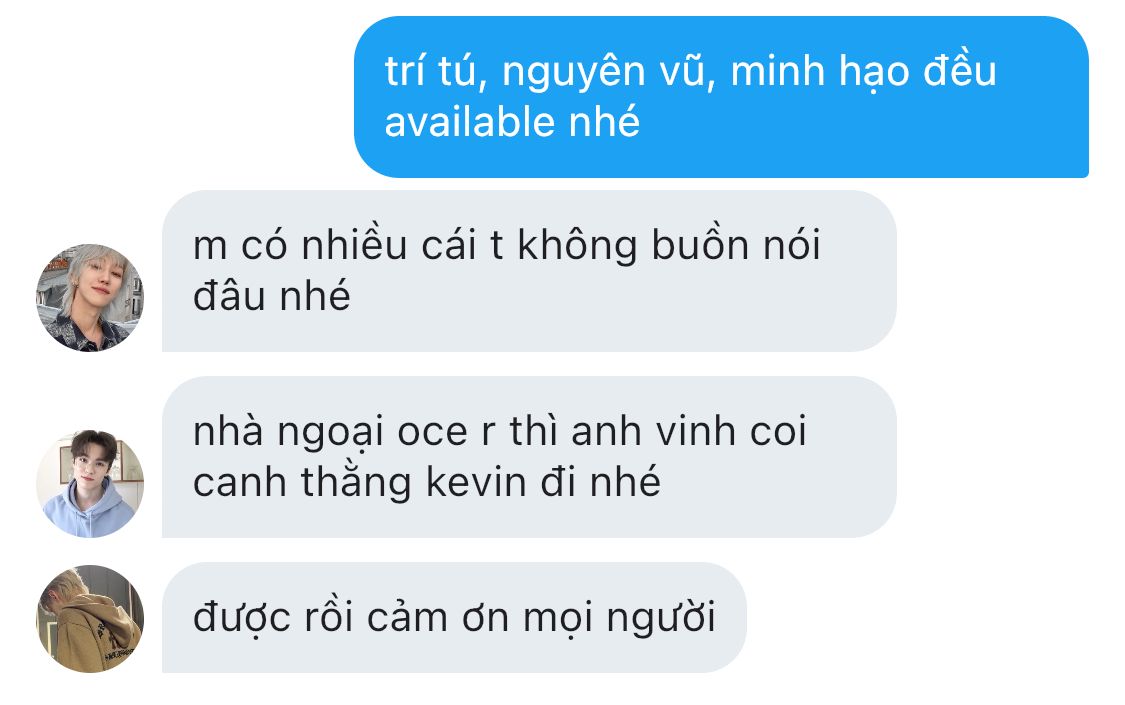Open the avatar wearing a light blue hoodie

click(90, 483)
